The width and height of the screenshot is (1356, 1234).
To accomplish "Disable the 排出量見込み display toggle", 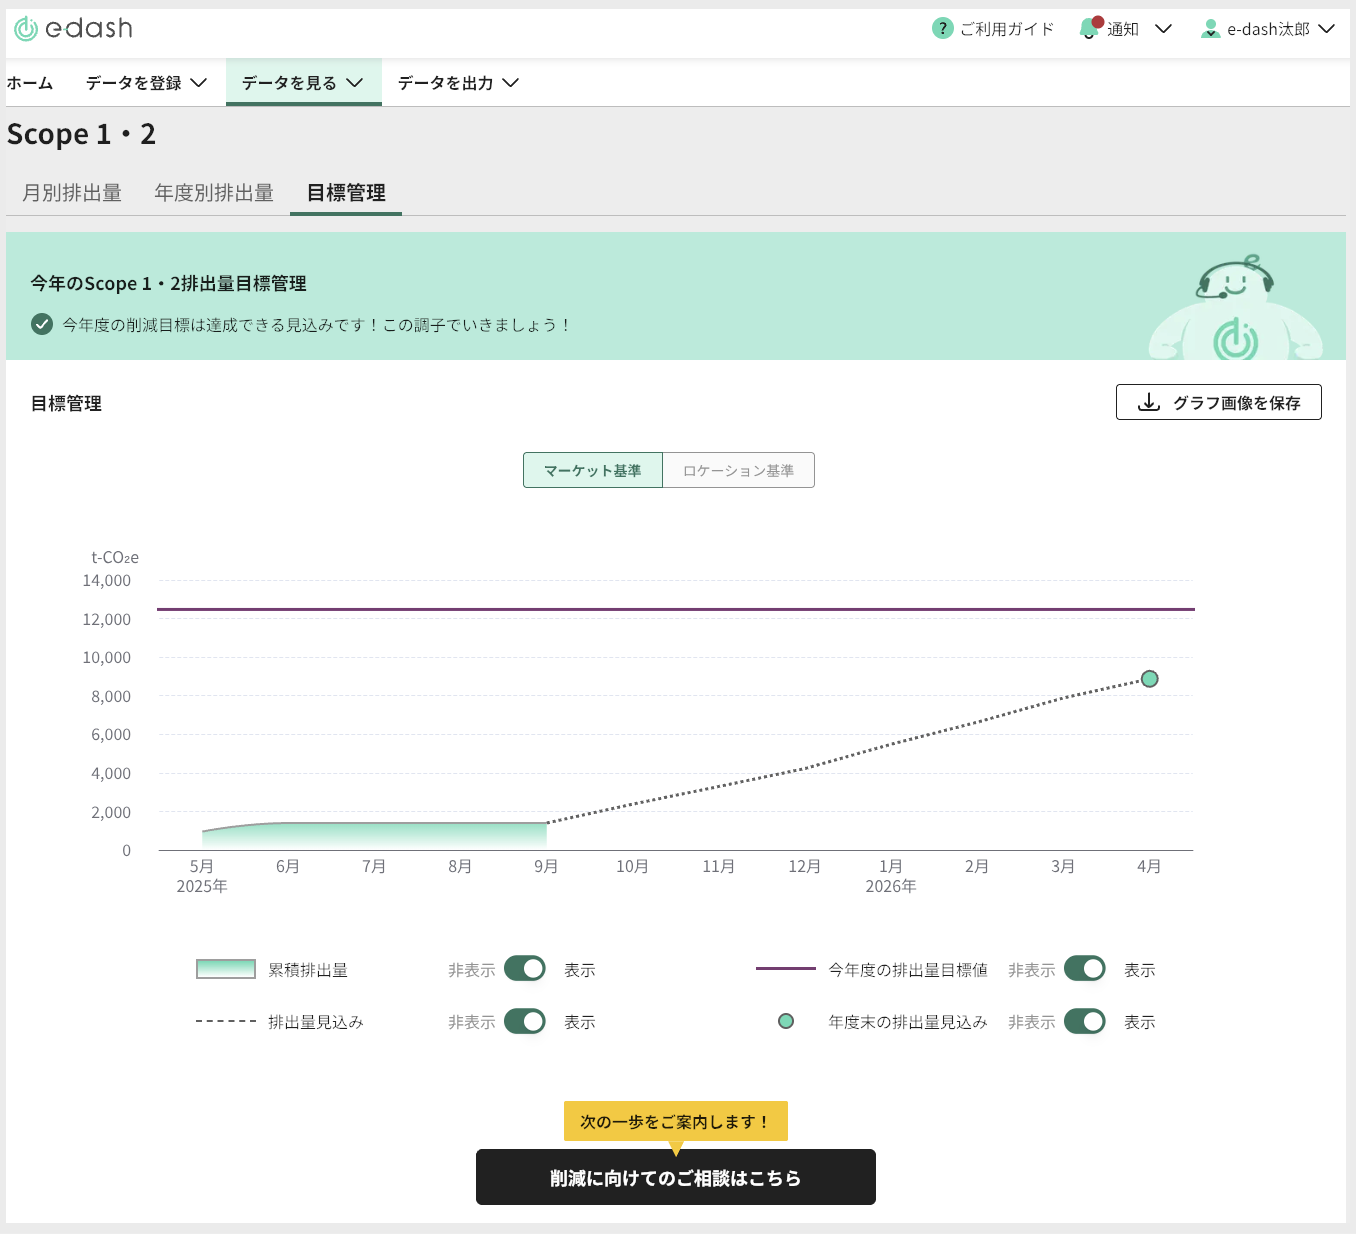I will (x=525, y=1021).
